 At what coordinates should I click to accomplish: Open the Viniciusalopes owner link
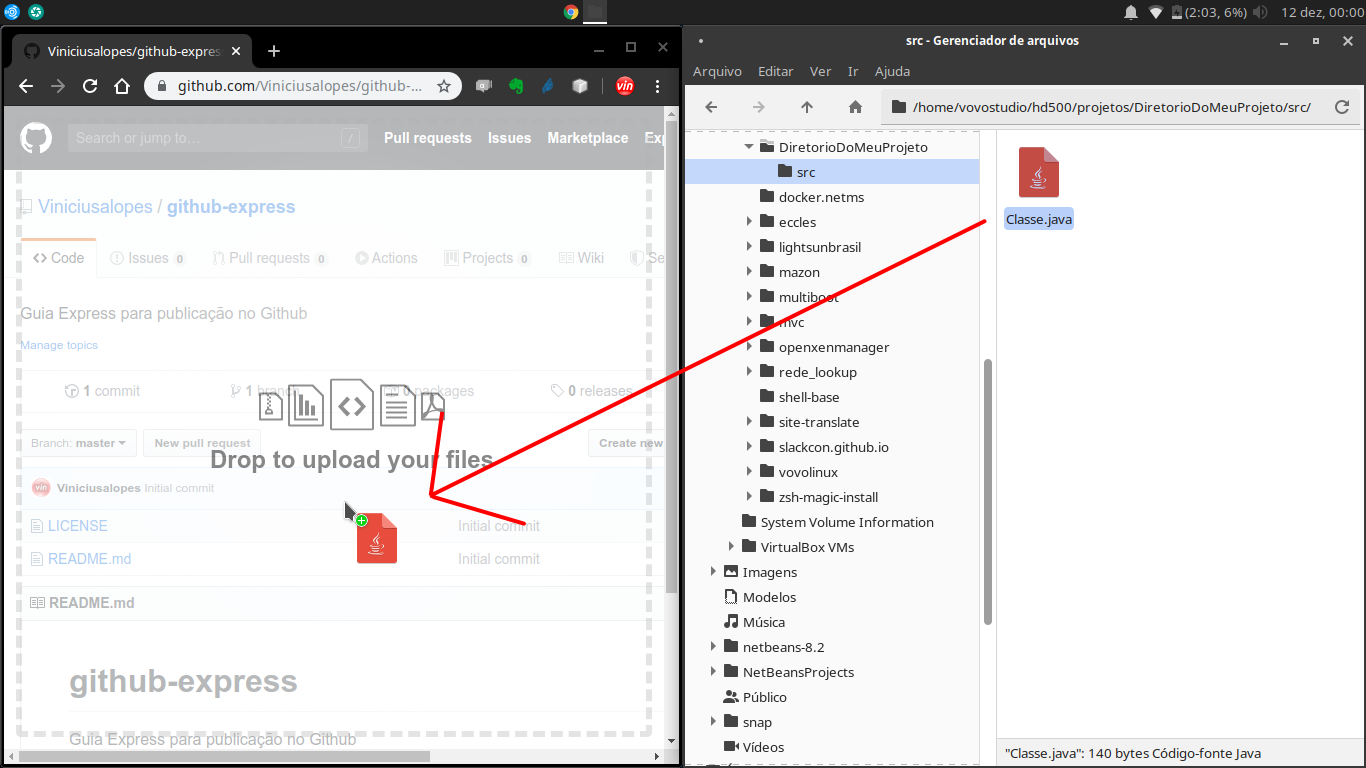point(95,207)
